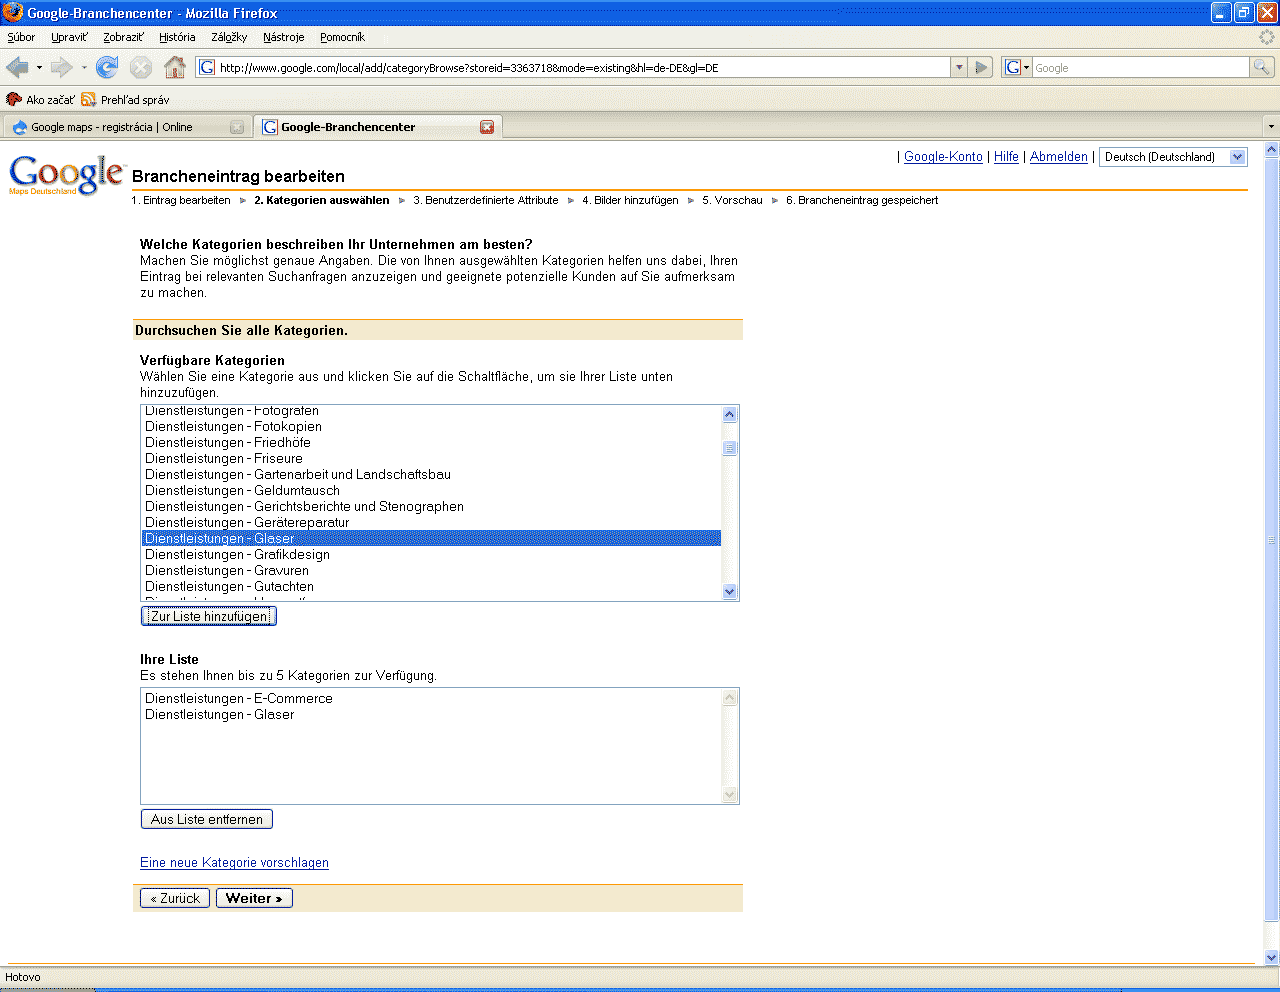Click the Google-Konto link

(x=943, y=157)
